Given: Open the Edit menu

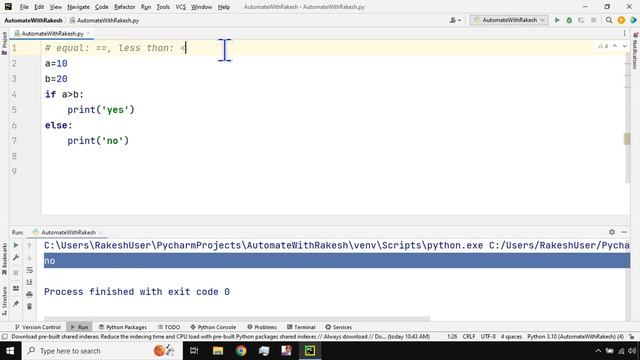Looking at the screenshot, I should pos(39,7).
